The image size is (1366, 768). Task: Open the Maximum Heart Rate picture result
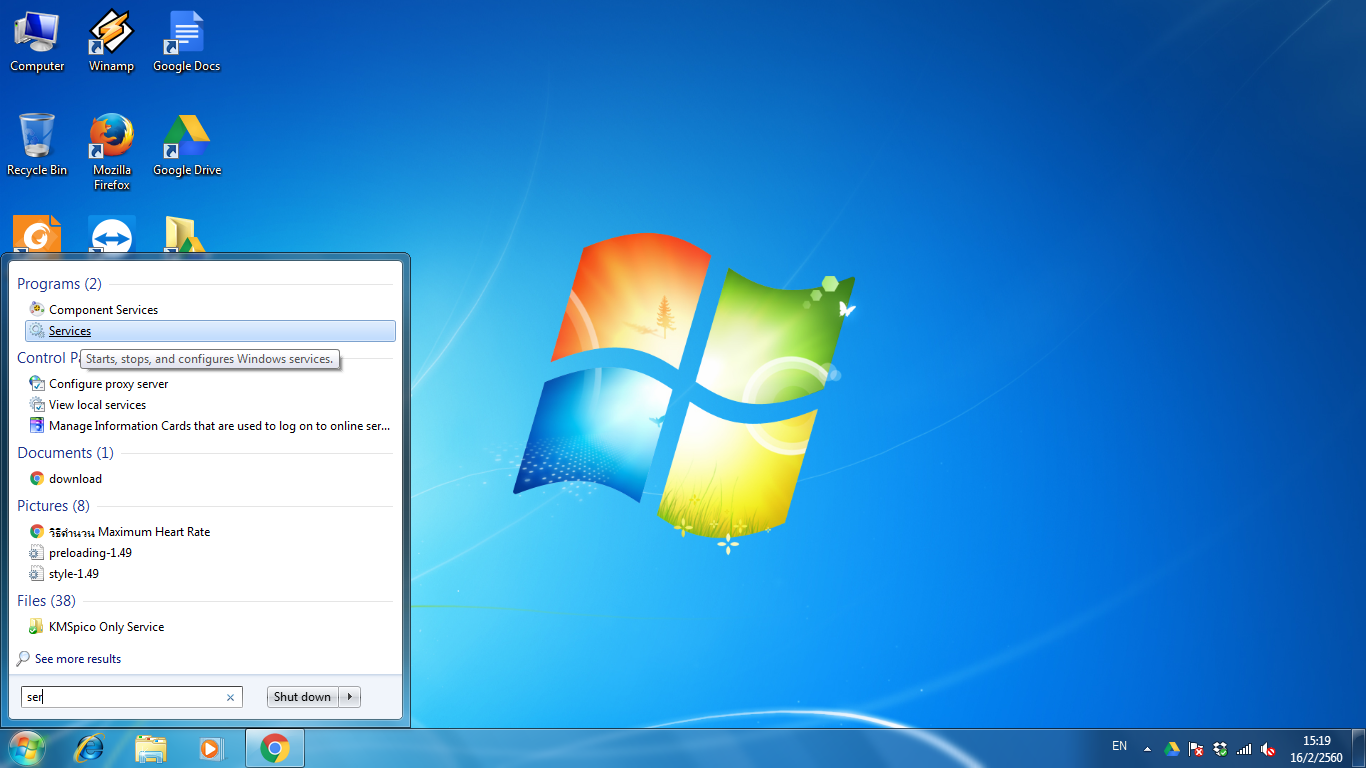(x=210, y=532)
